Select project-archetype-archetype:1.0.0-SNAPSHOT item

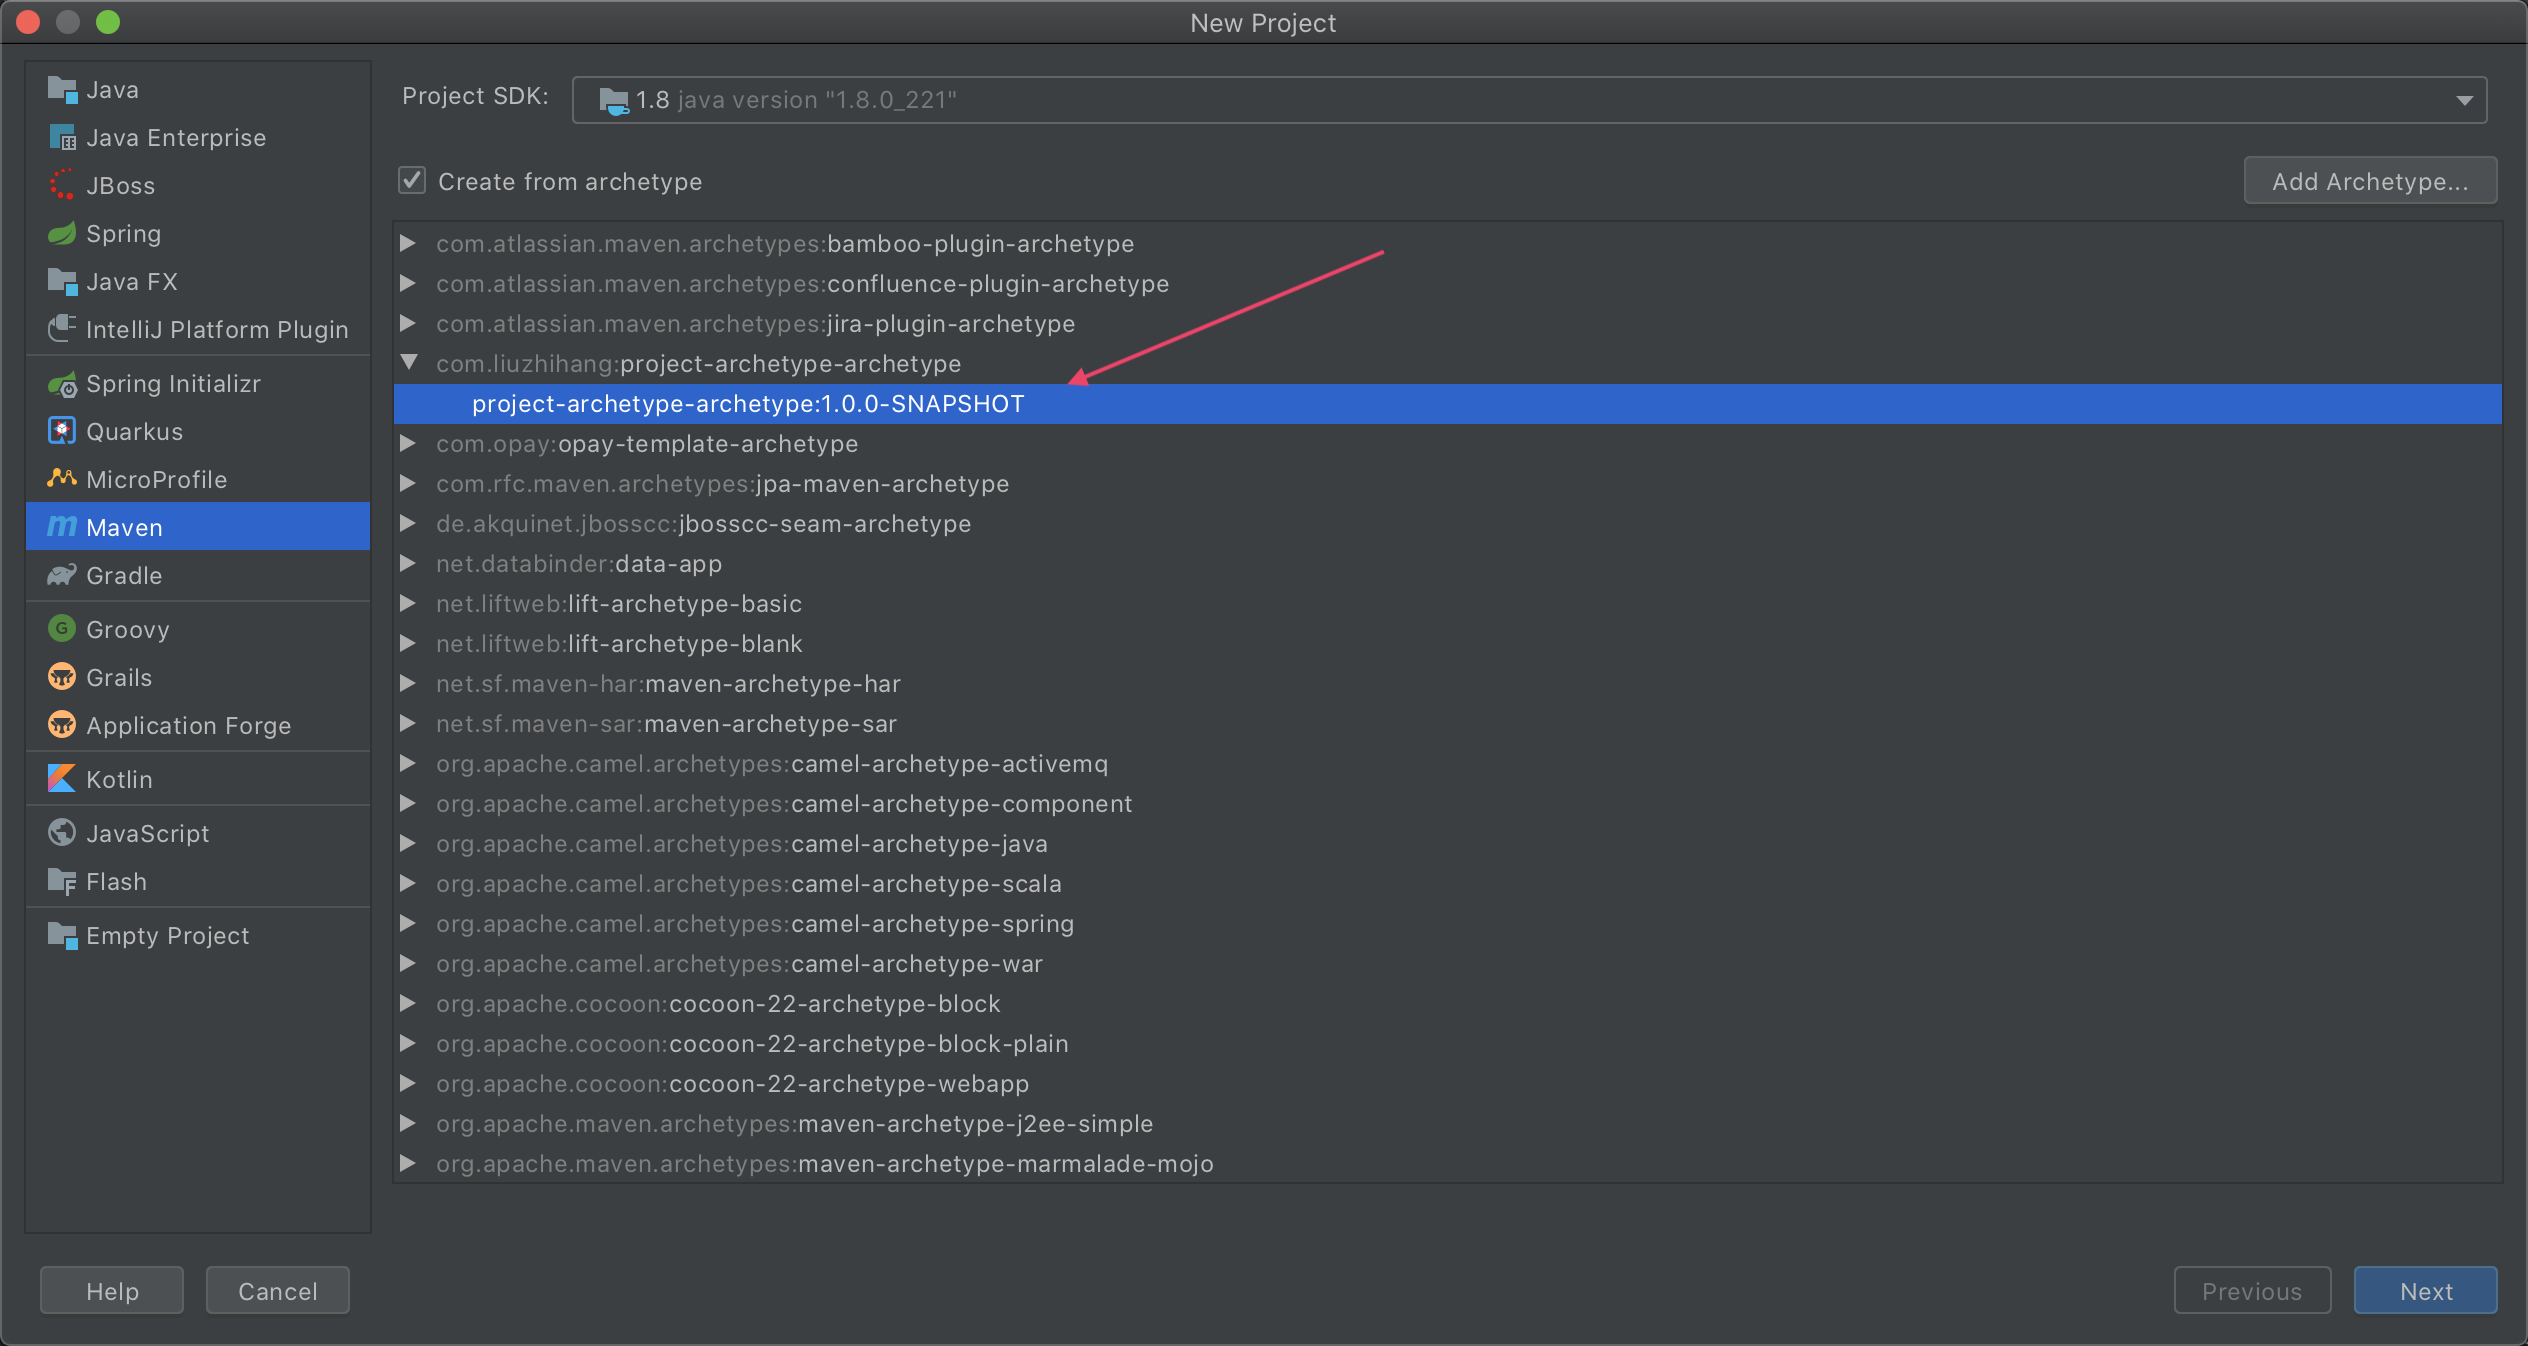tap(749, 403)
